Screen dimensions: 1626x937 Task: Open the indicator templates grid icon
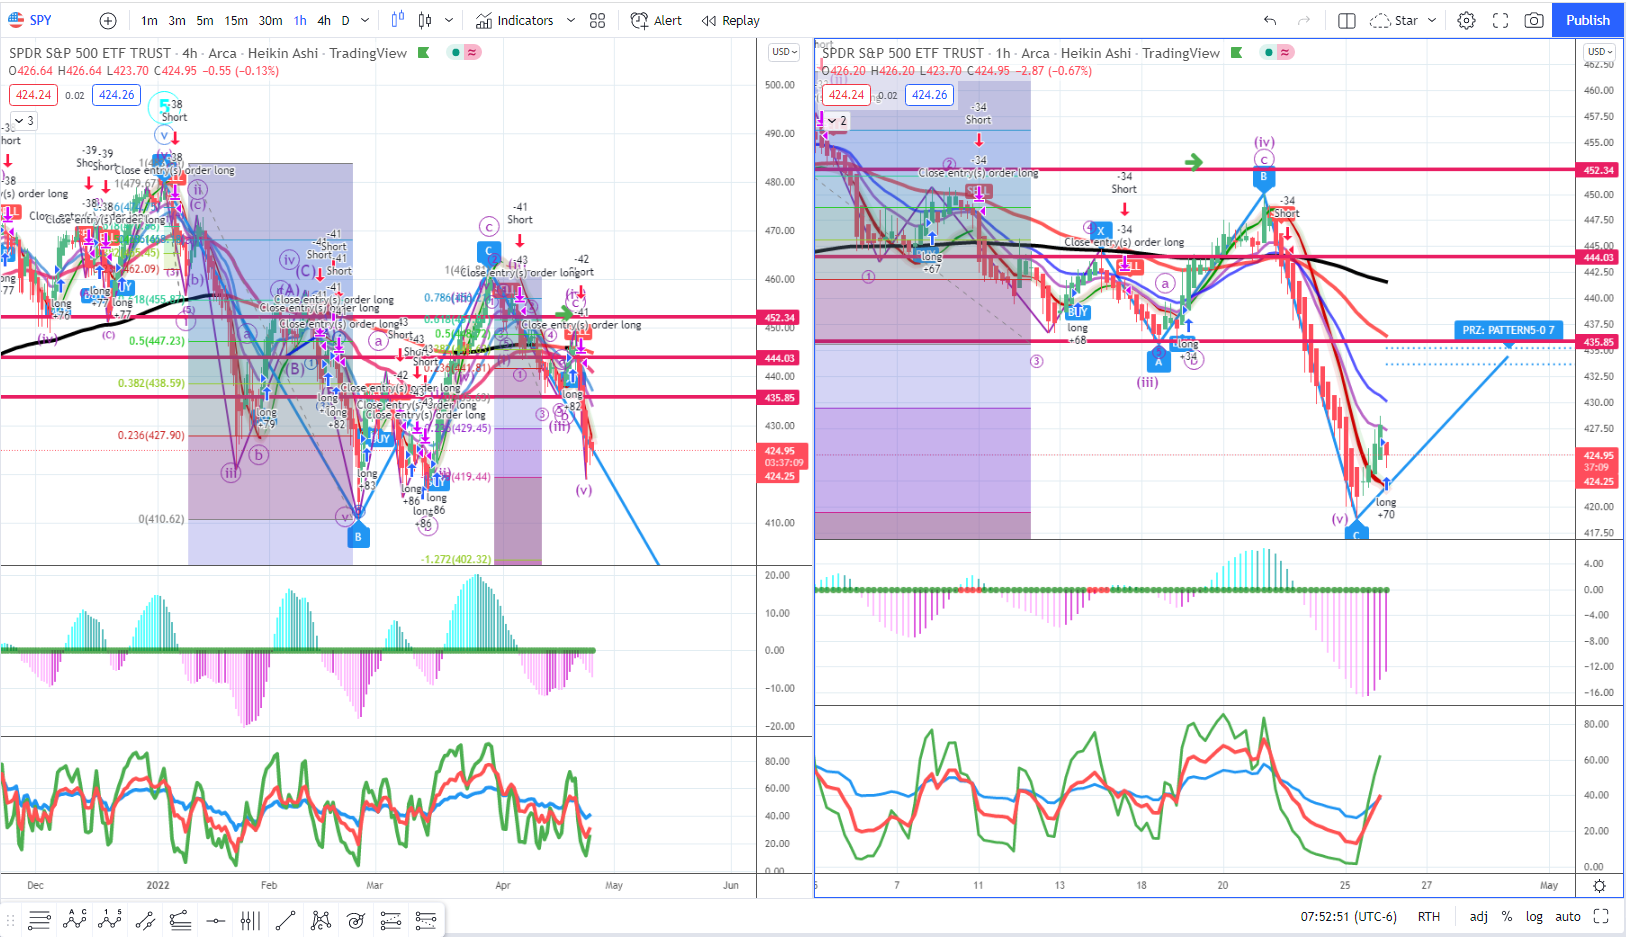598,20
